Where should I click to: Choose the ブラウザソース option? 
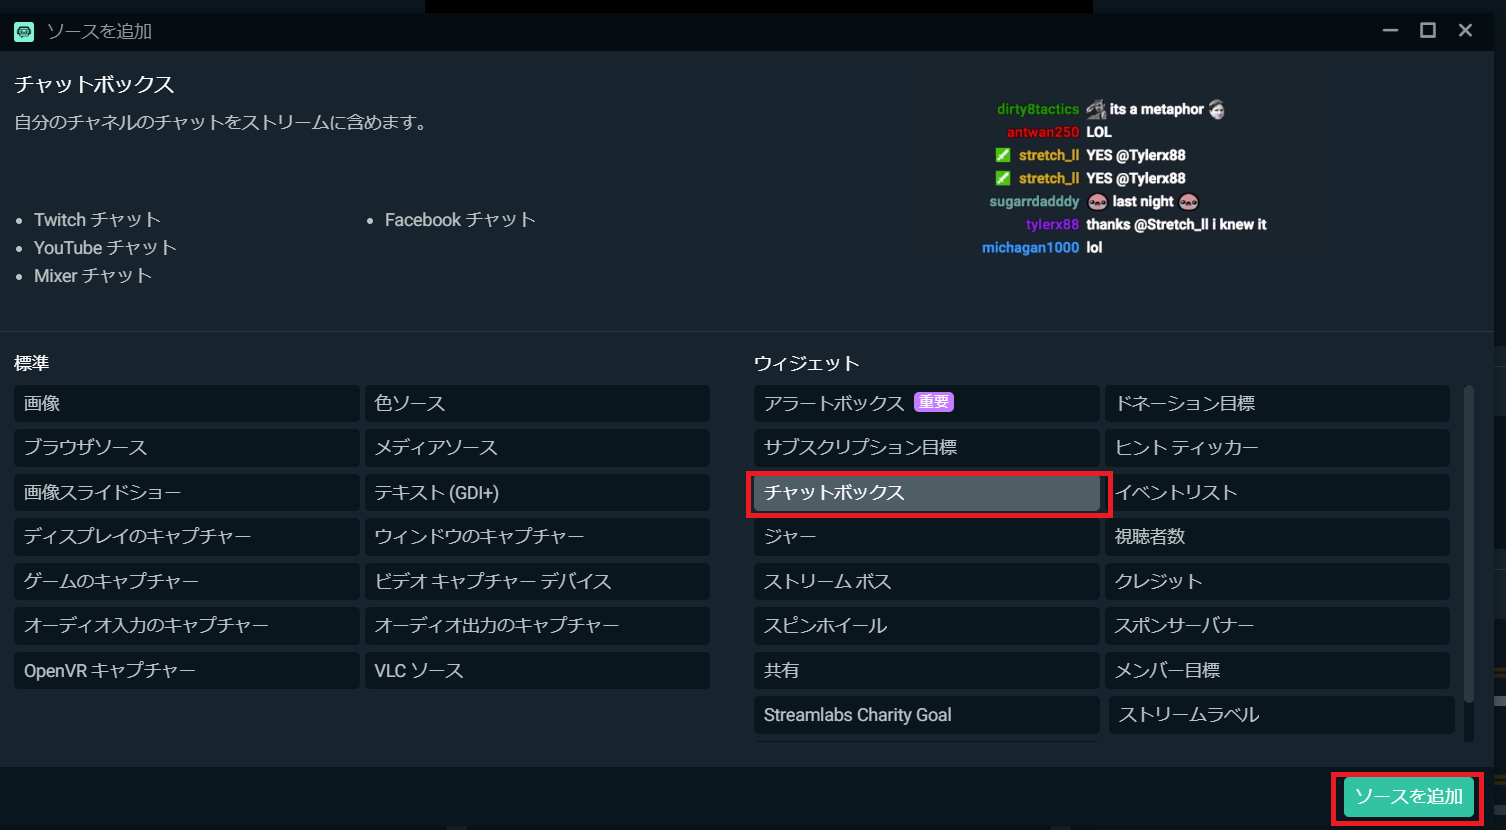click(187, 448)
